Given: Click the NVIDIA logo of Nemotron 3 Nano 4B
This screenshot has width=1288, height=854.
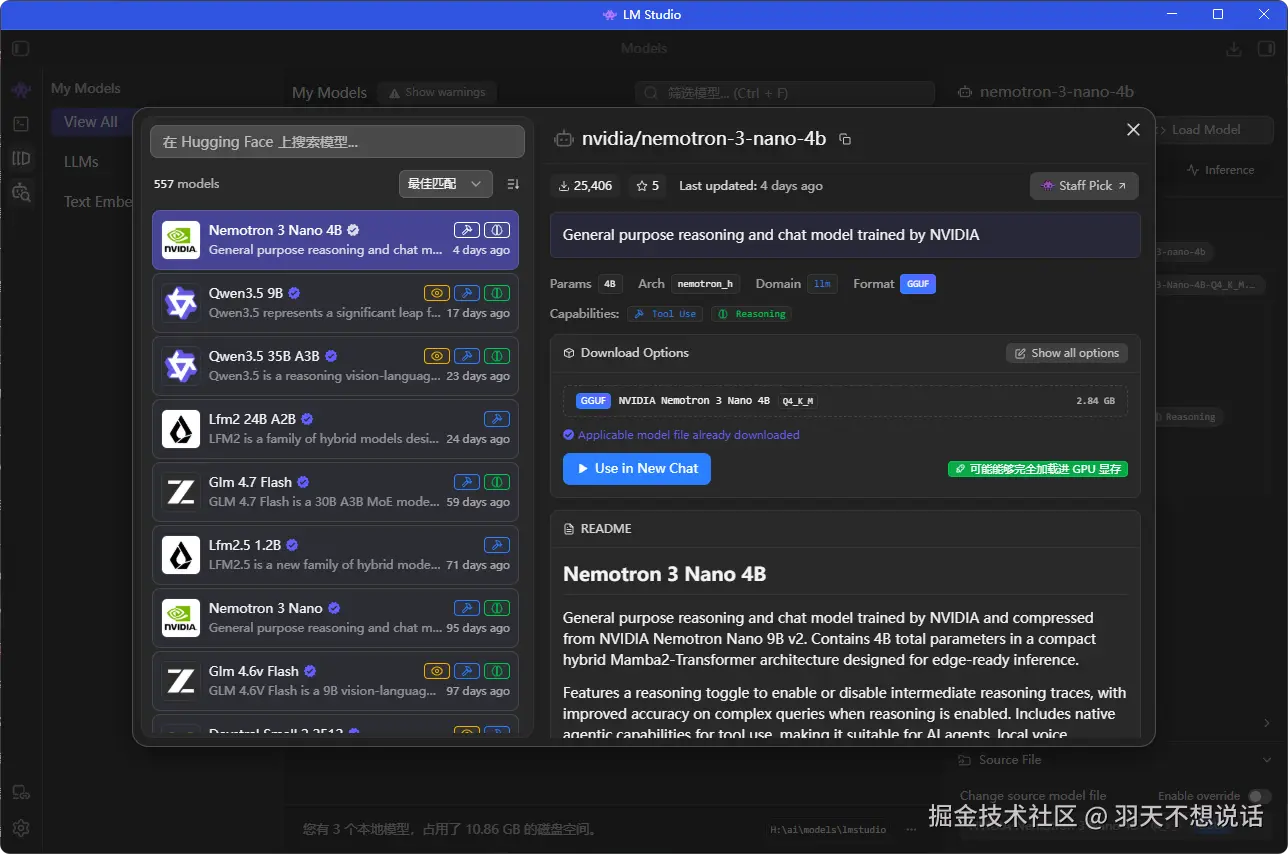Looking at the screenshot, I should [181, 240].
